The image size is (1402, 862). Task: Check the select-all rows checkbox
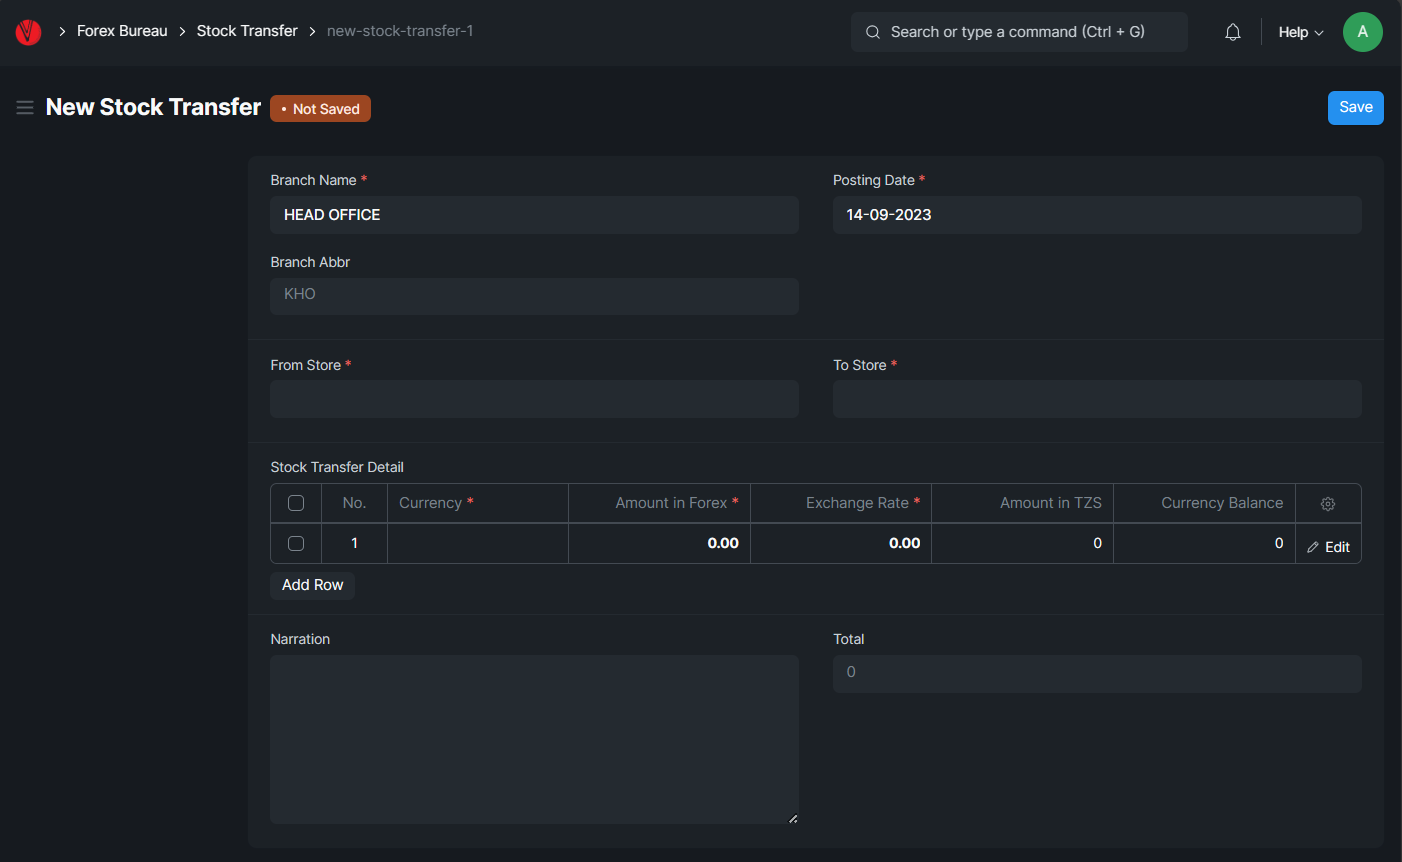(296, 503)
